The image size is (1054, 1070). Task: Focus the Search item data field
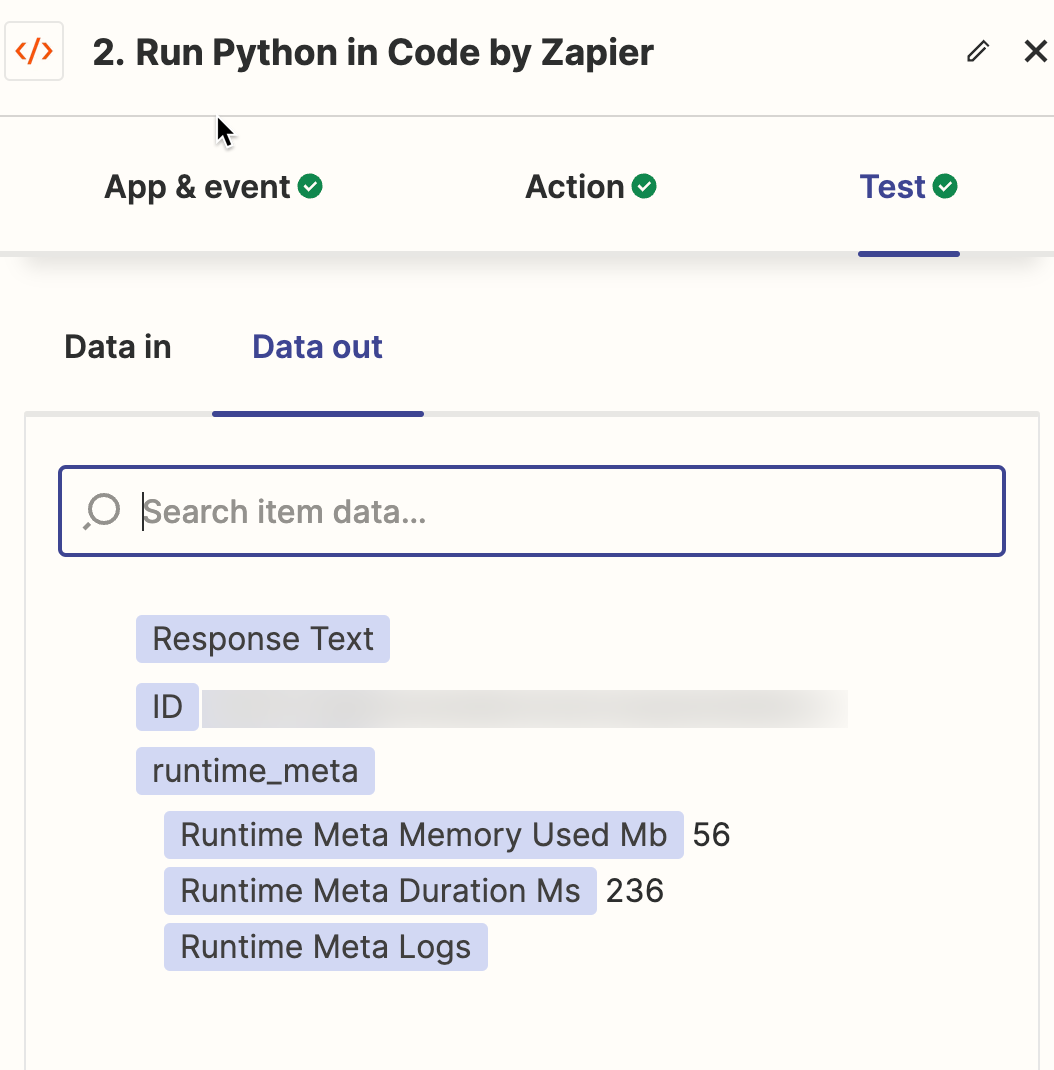tap(570, 511)
